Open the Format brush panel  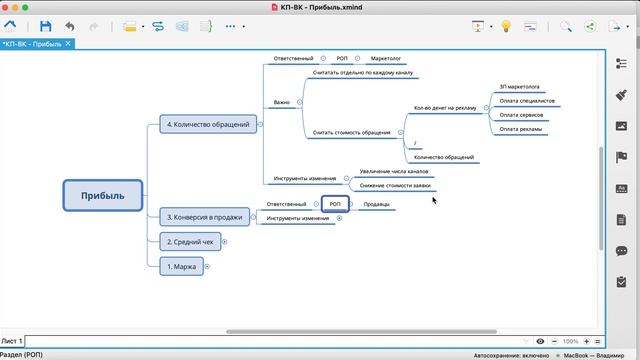click(621, 95)
